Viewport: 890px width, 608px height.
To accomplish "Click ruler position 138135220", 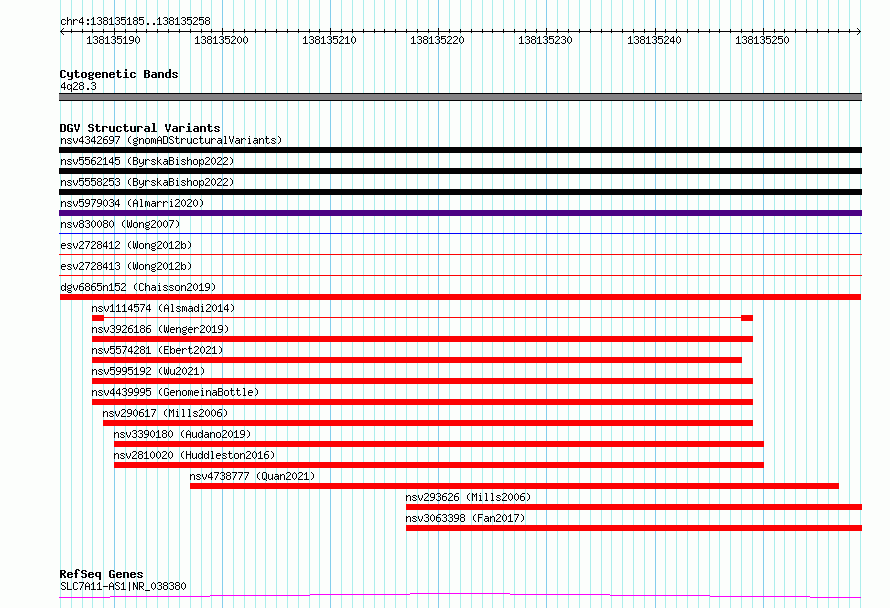I will [x=437, y=40].
